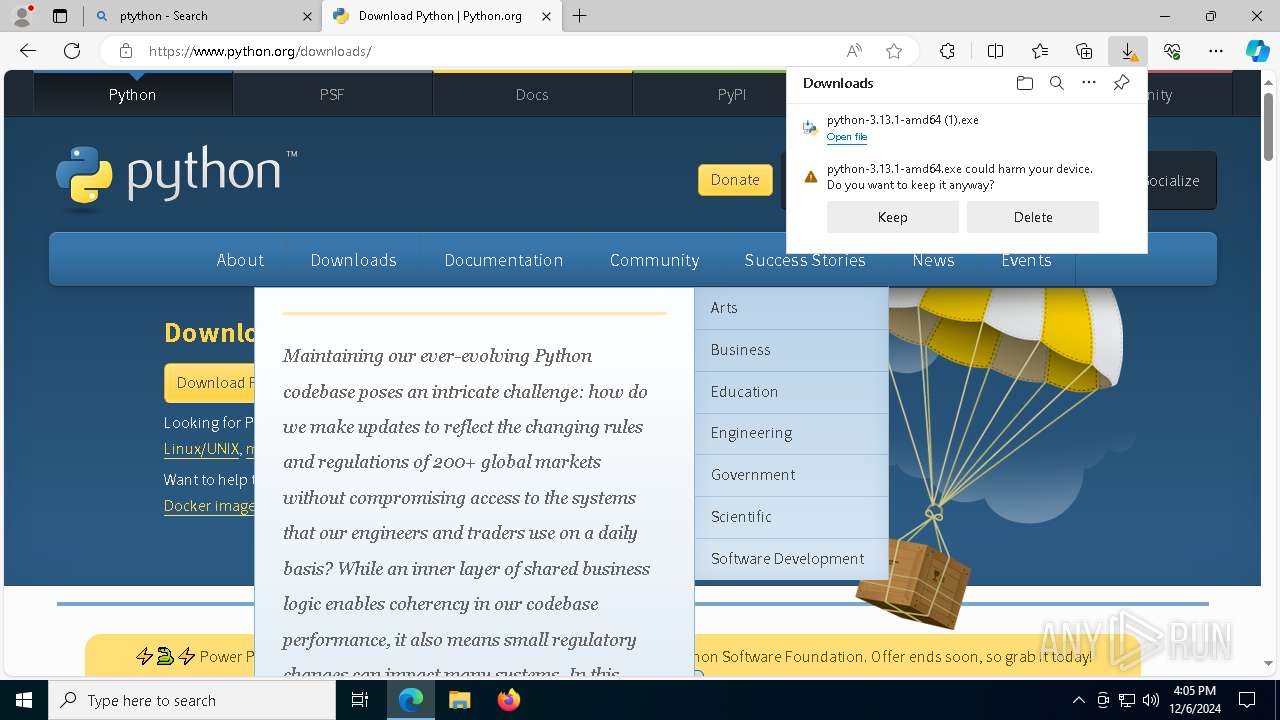Keep the flagged python-3.13.1-amd64.exe download
This screenshot has width=1280, height=720.
(893, 217)
